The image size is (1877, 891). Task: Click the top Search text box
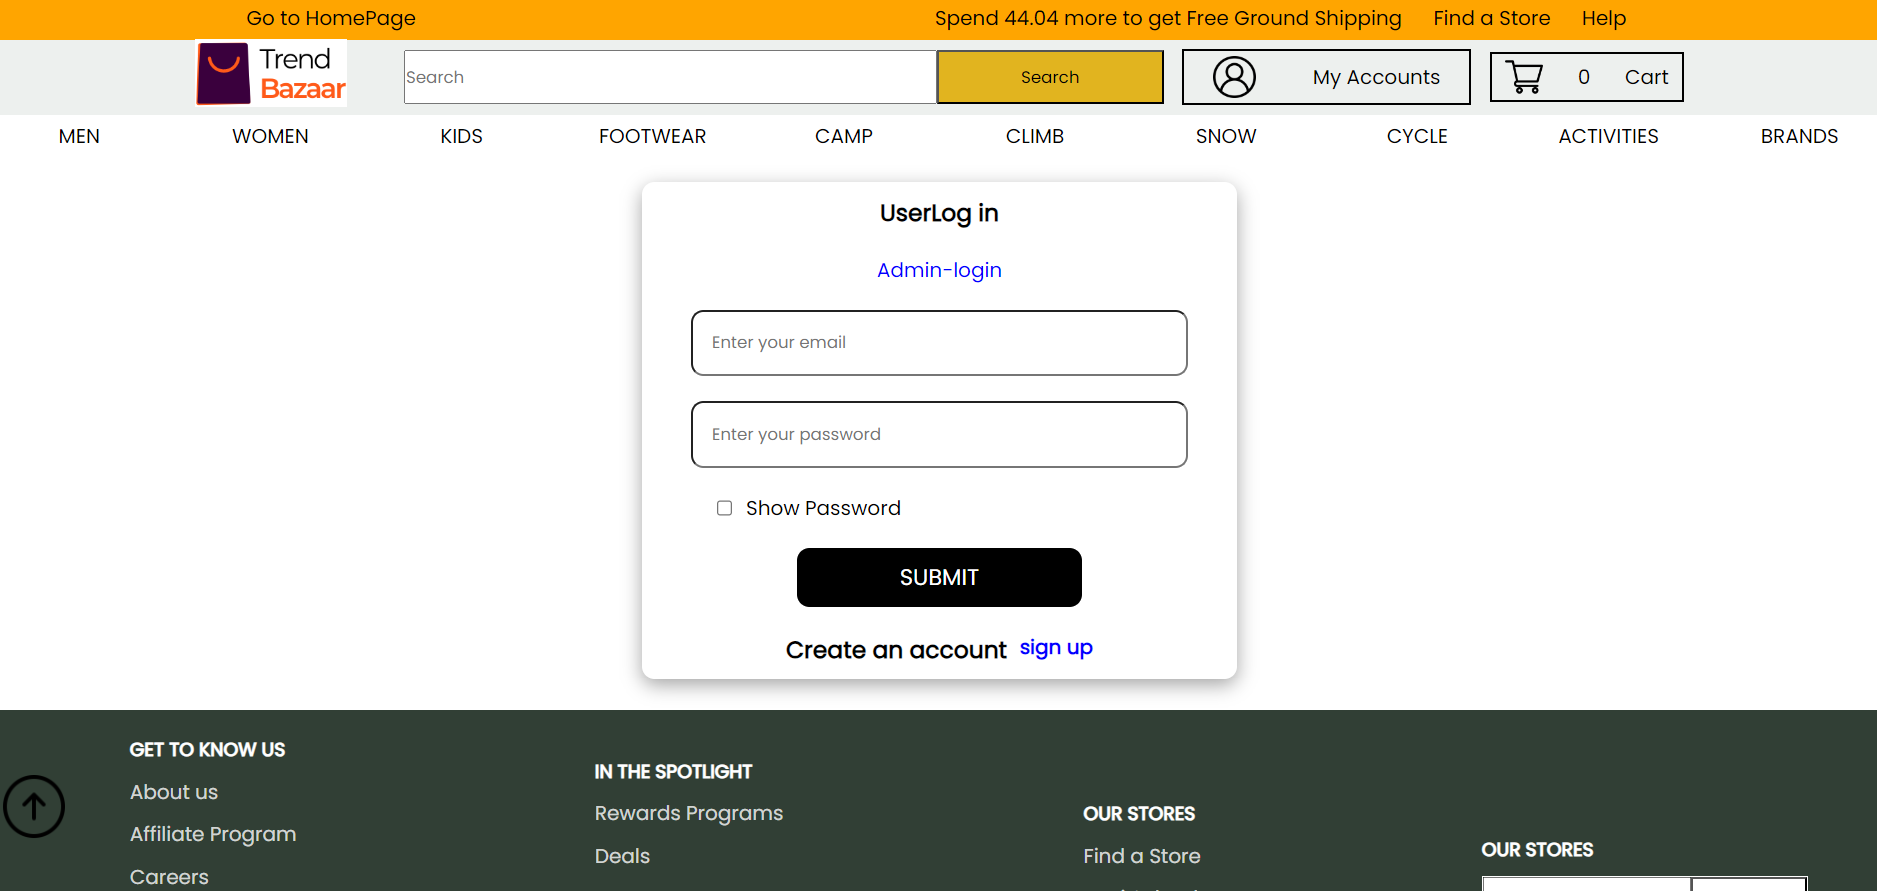670,77
